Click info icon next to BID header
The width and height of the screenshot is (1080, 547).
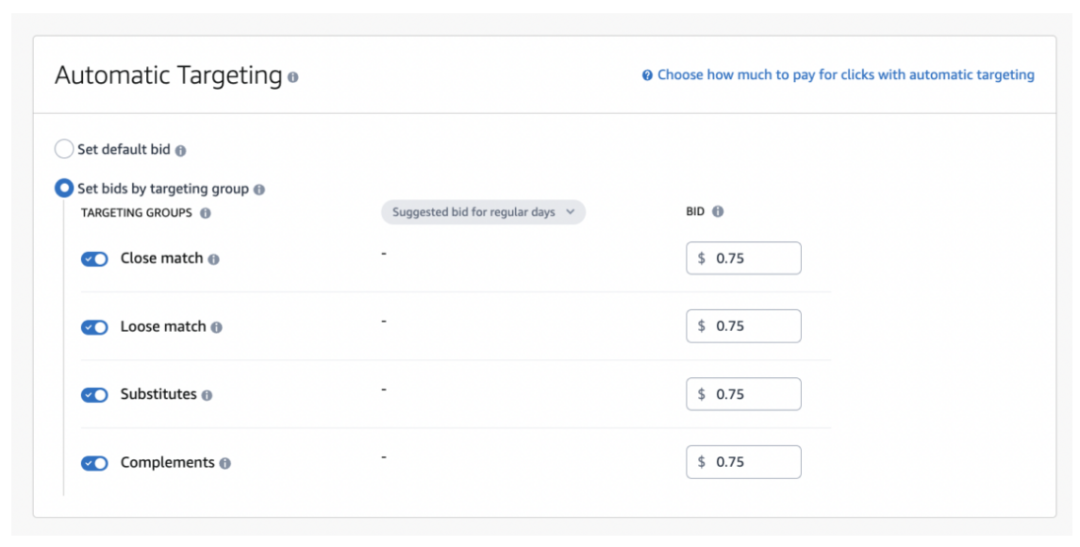click(718, 212)
